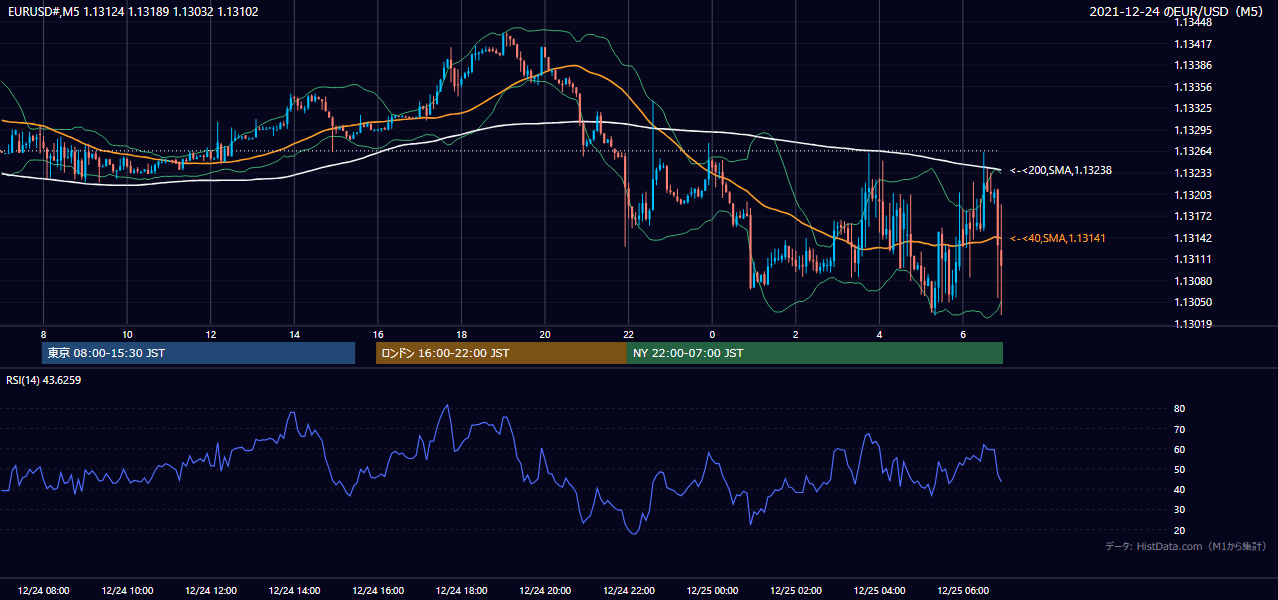Click price axis value 1.13264
This screenshot has height=600, width=1278.
click(x=1194, y=152)
